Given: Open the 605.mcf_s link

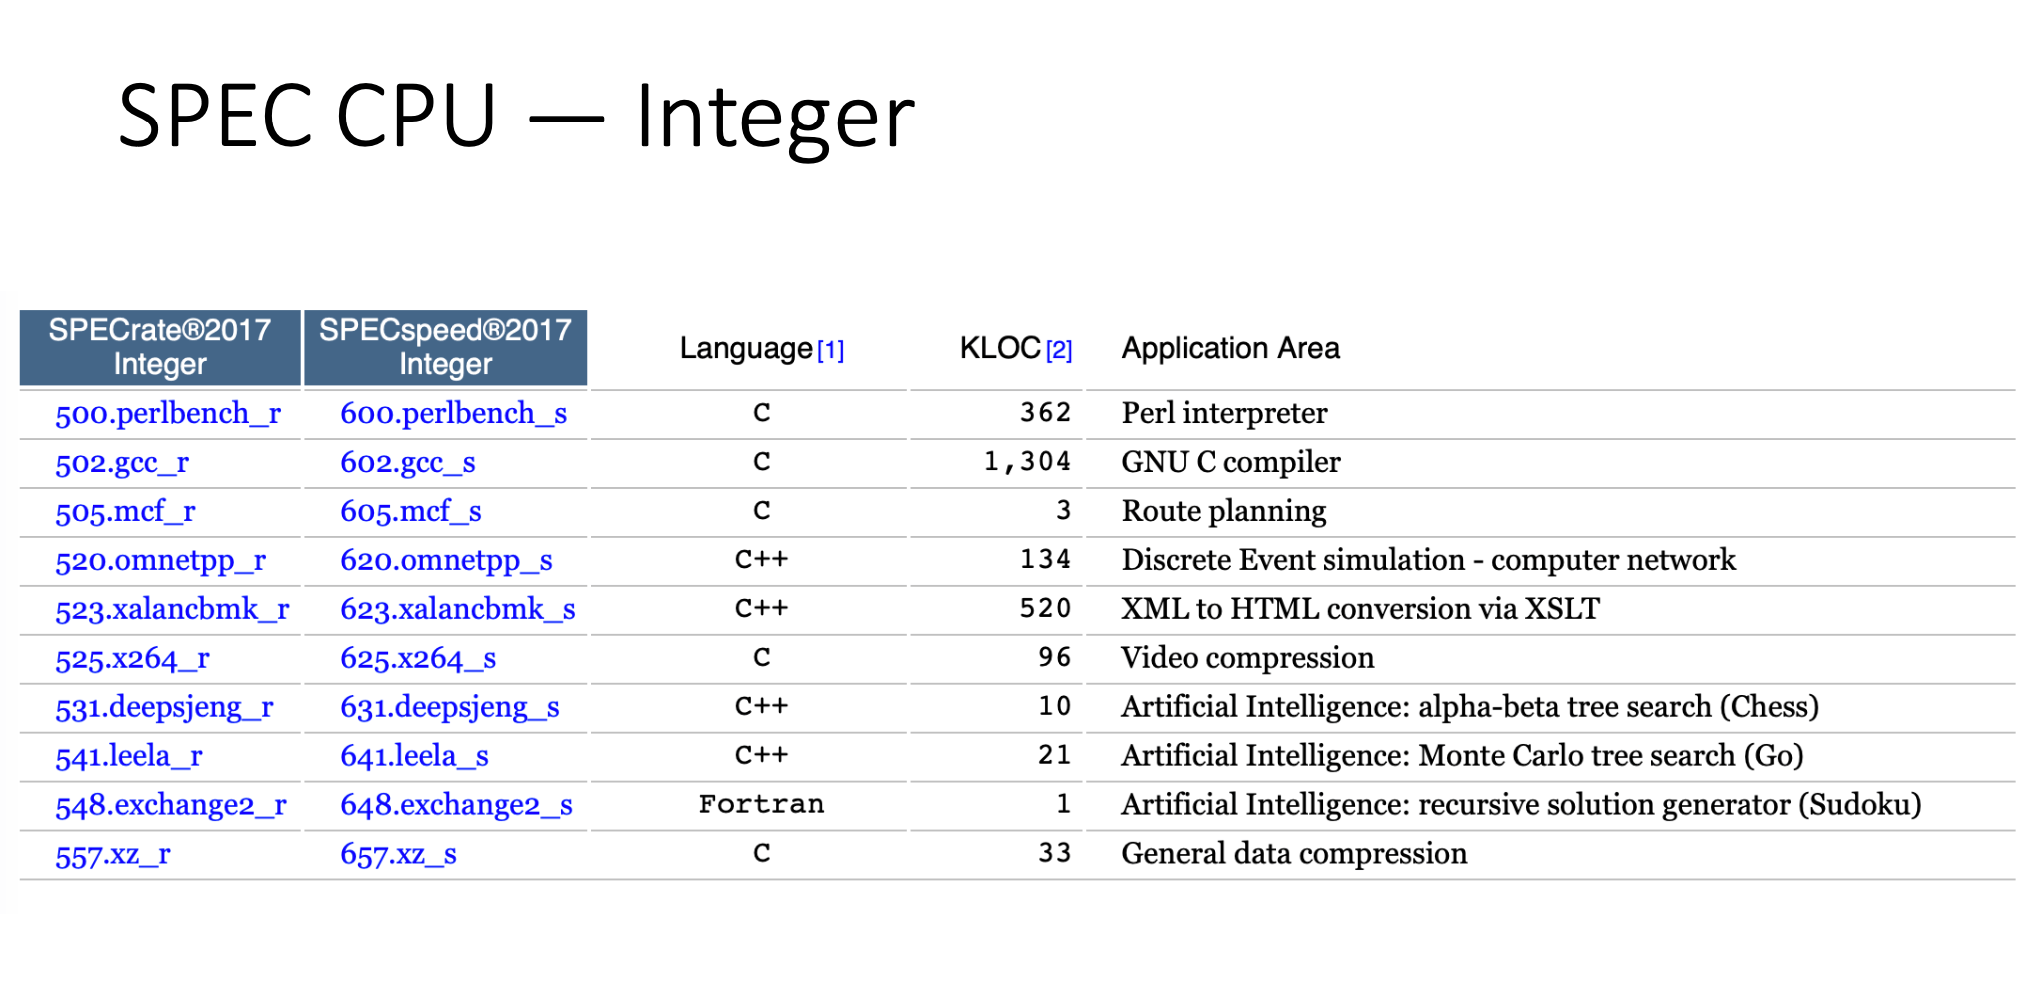Looking at the screenshot, I should pyautogui.click(x=411, y=512).
